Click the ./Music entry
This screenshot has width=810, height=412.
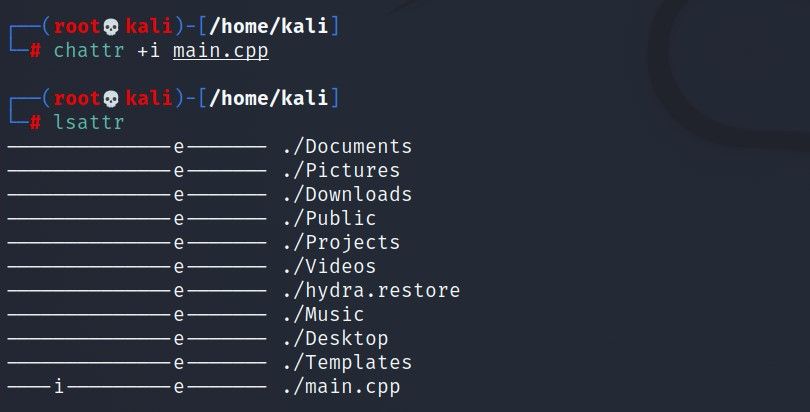click(x=322, y=315)
